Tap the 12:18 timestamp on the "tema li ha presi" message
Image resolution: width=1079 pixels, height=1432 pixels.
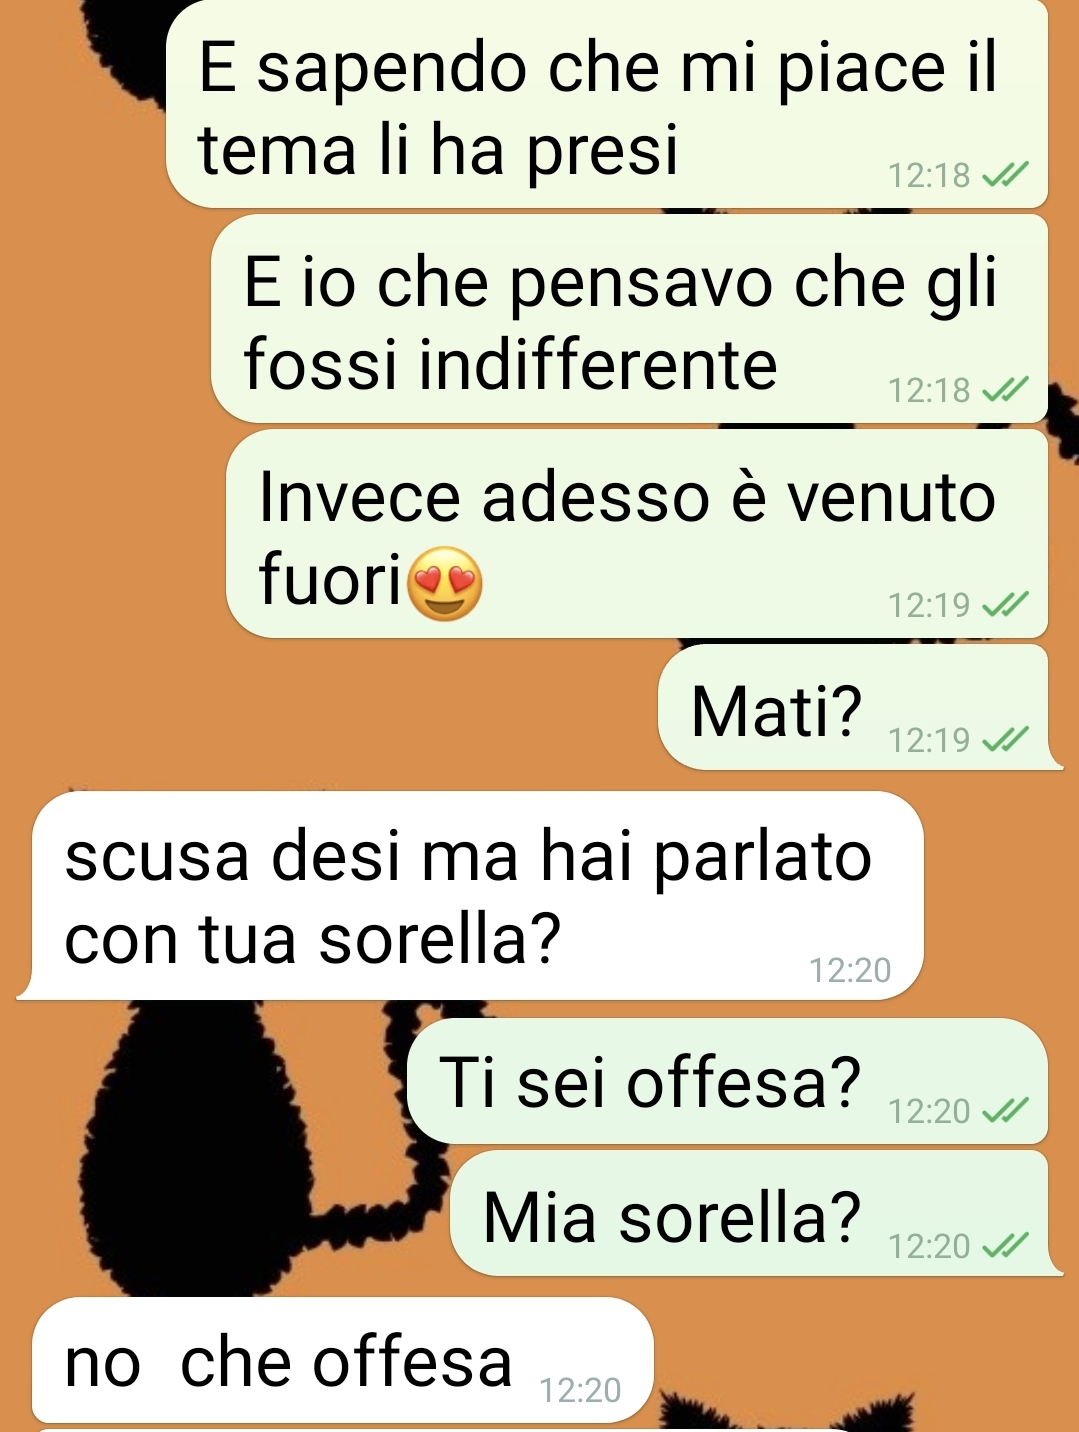(929, 176)
